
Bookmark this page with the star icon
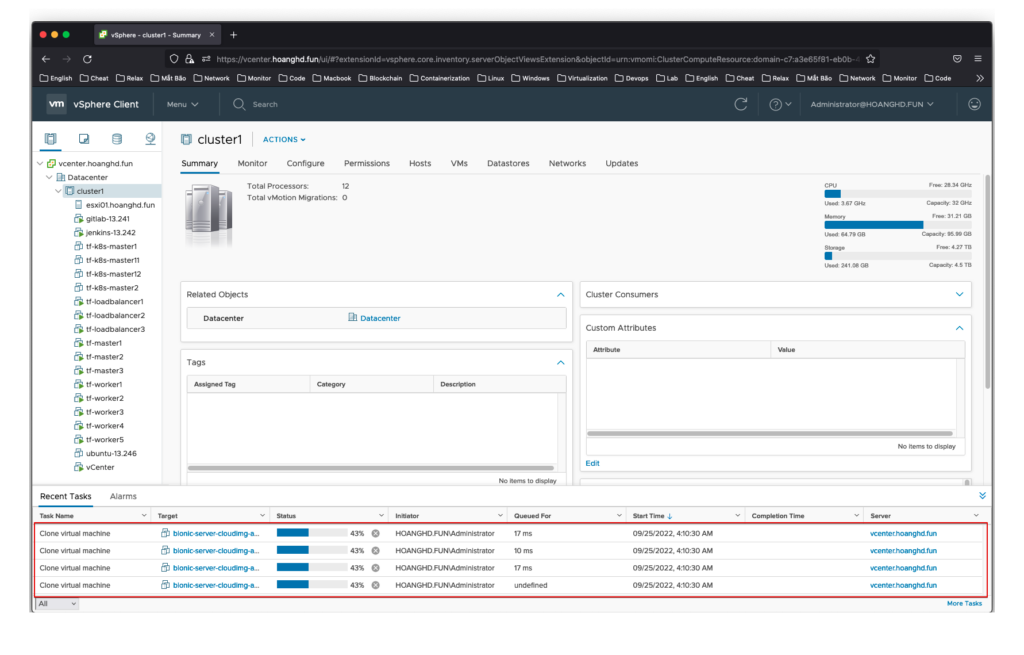tap(871, 59)
